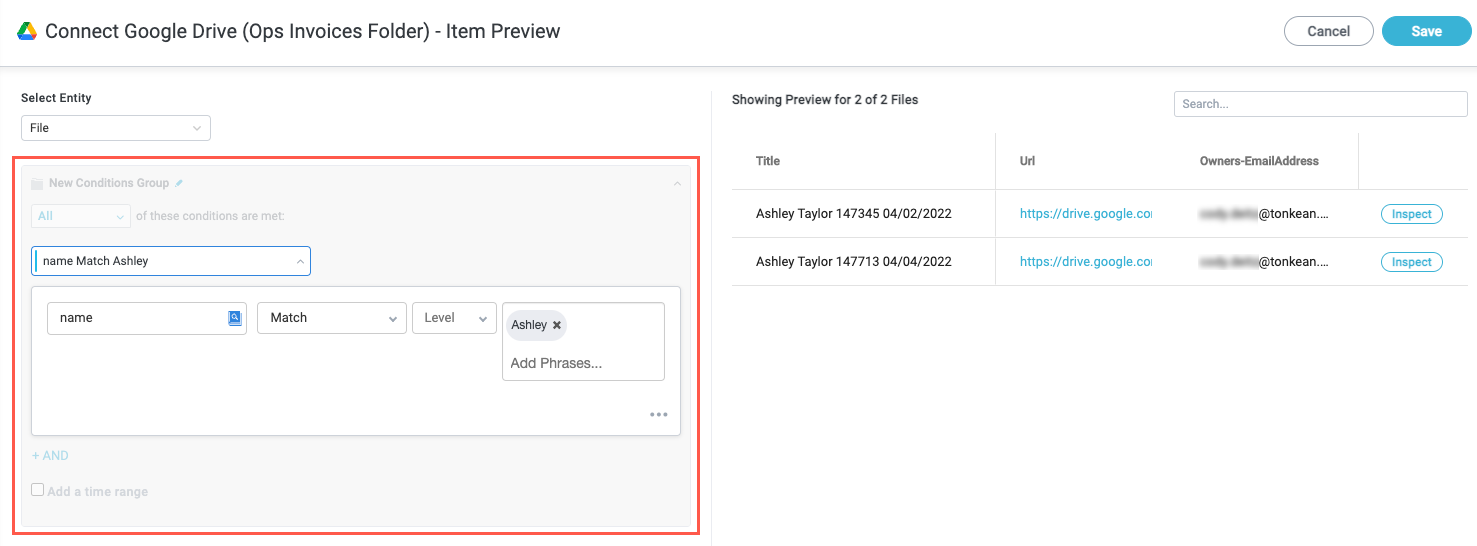Click the pencil icon to rename conditions group
1477x546 pixels.
179,184
